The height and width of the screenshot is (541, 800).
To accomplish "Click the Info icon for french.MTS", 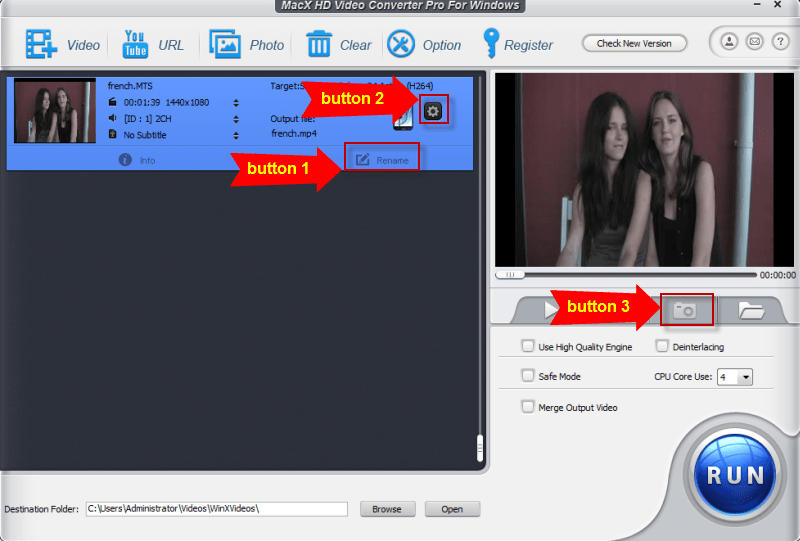I will point(125,160).
